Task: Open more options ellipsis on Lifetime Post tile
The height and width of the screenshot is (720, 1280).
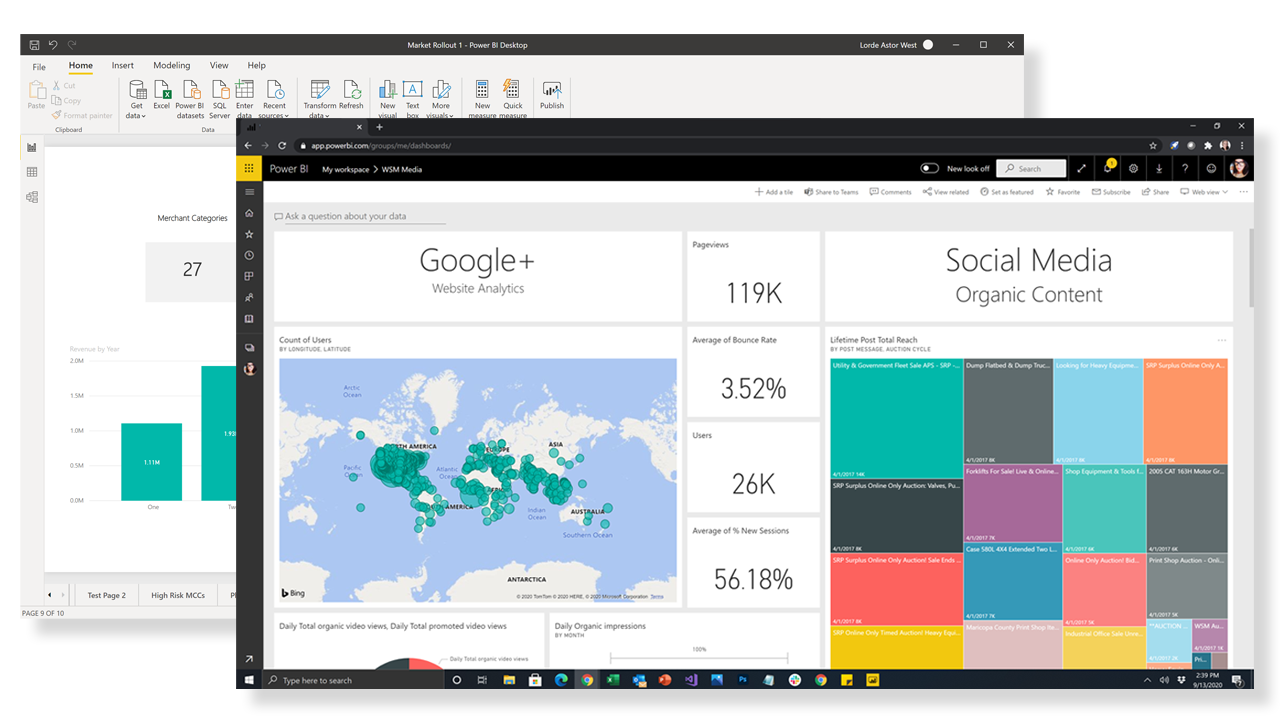Action: pos(1222,340)
